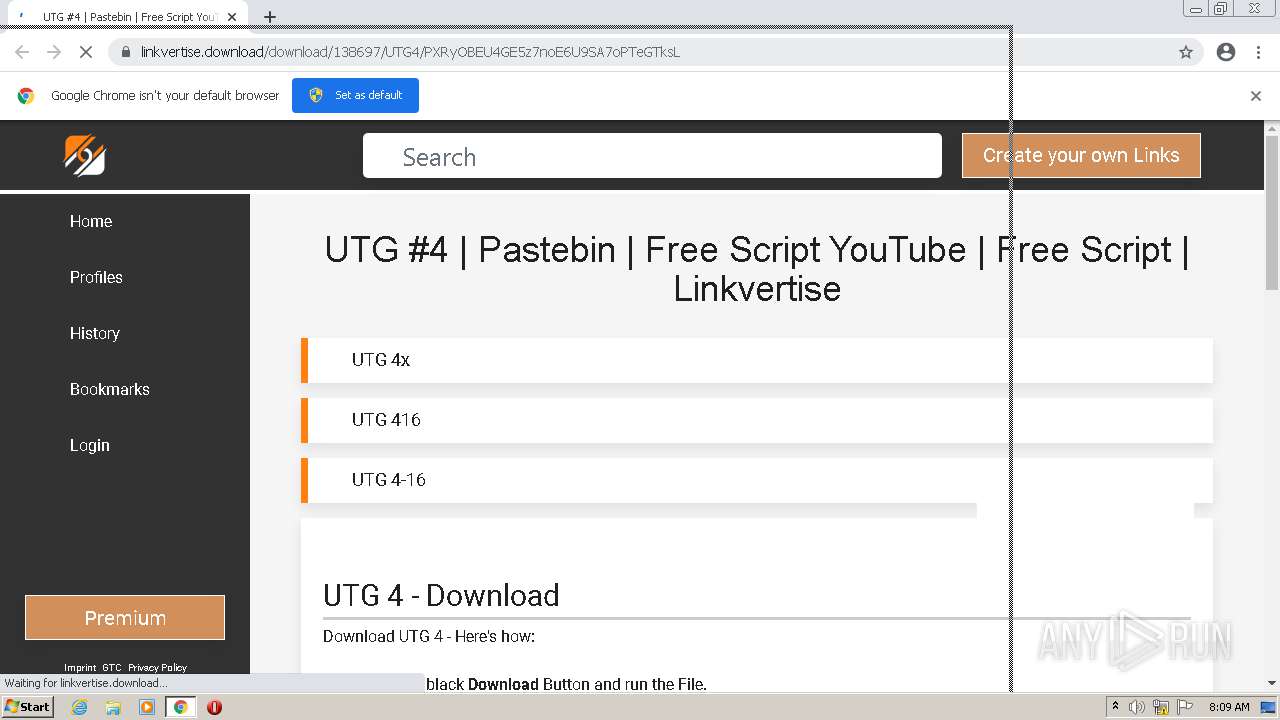Open media player taskbar icon
The width and height of the screenshot is (1280, 720).
click(x=147, y=707)
